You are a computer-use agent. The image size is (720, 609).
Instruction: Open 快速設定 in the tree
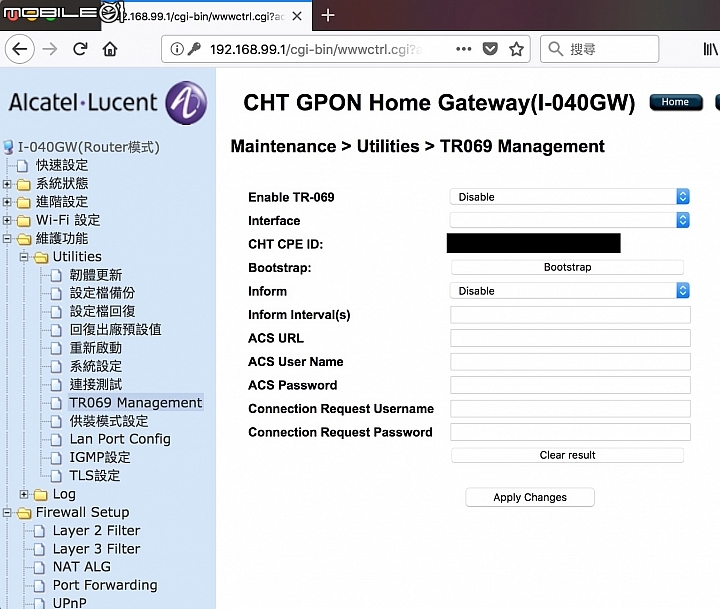(62, 165)
